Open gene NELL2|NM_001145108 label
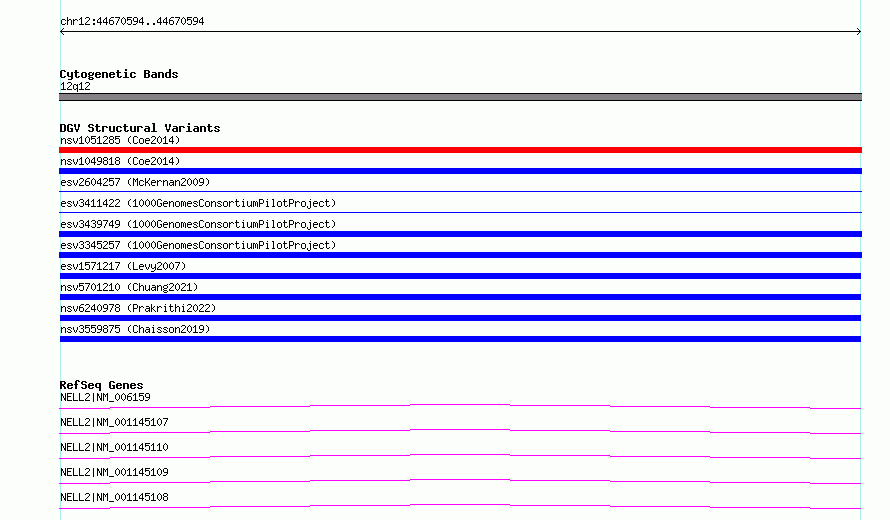This screenshot has height=520, width=890. (x=114, y=497)
